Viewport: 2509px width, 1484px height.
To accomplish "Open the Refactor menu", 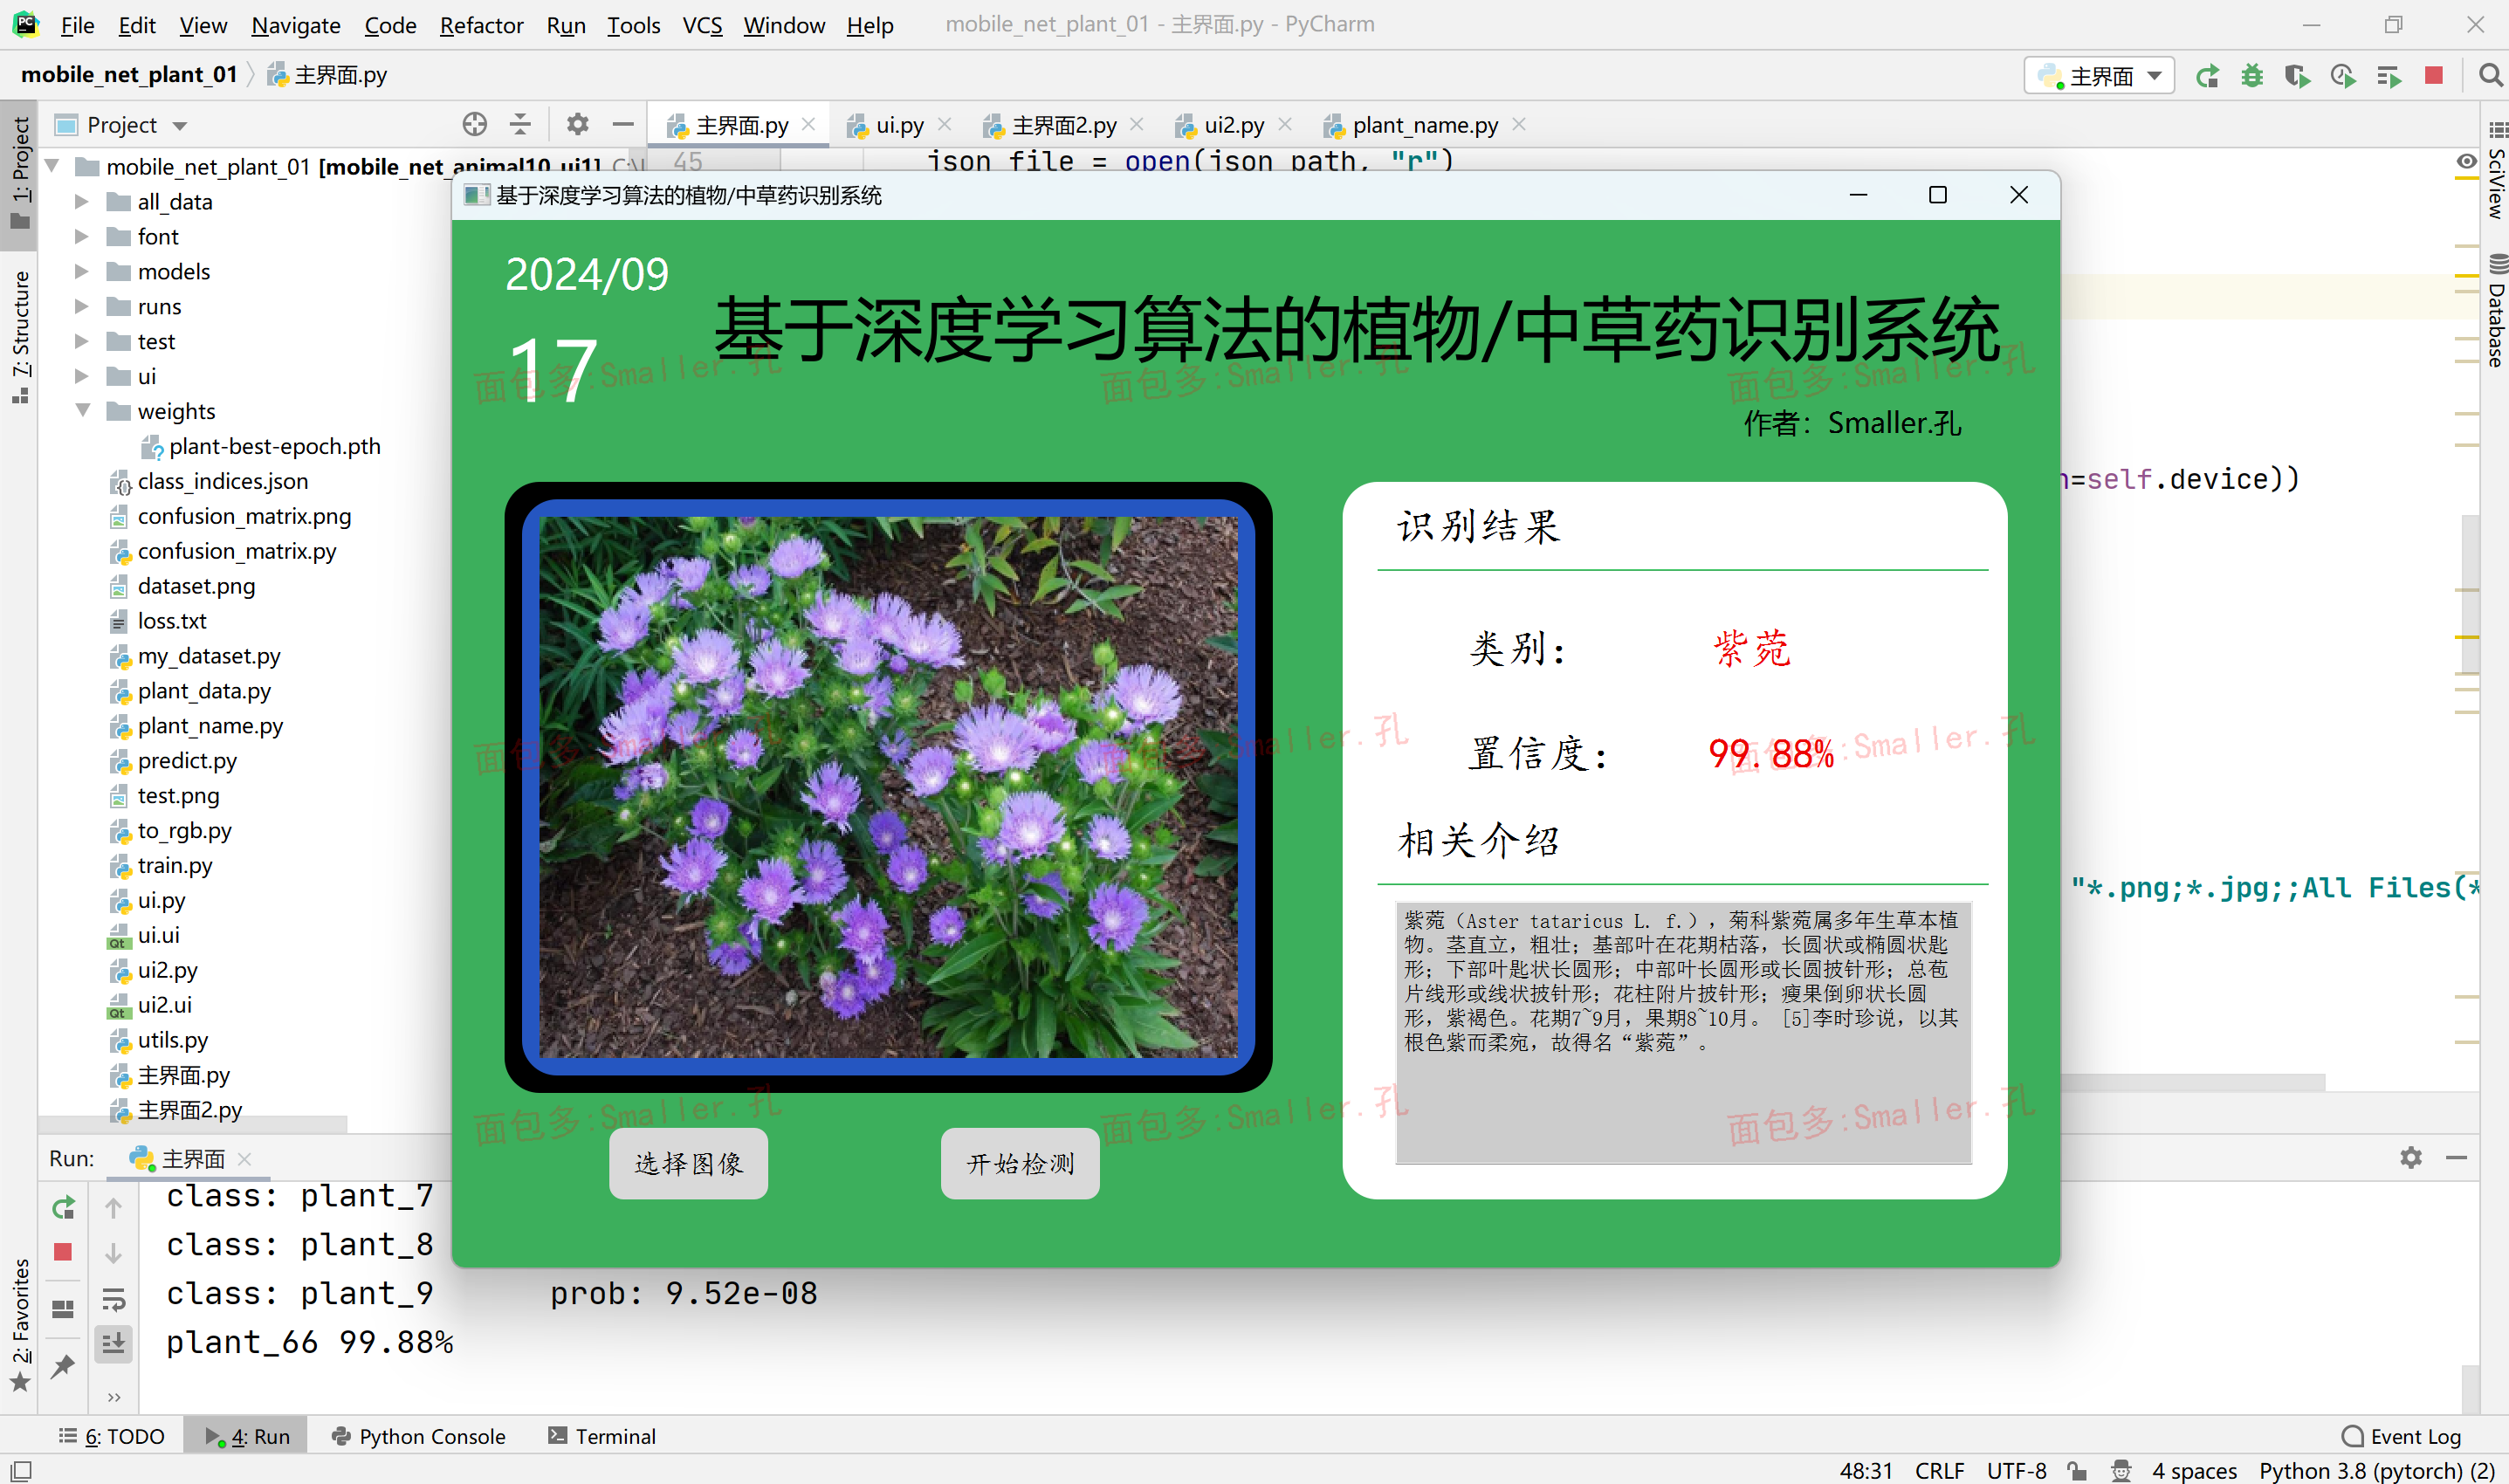I will point(481,25).
